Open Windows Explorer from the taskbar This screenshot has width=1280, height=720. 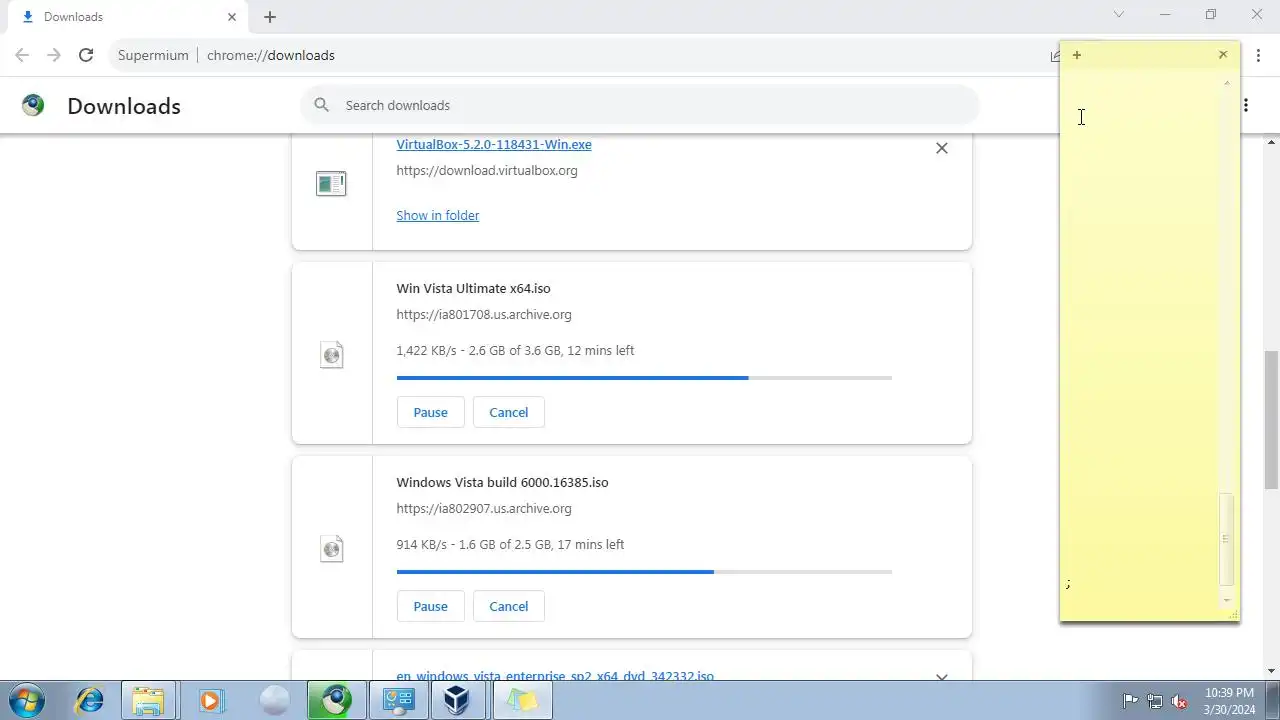(x=149, y=700)
